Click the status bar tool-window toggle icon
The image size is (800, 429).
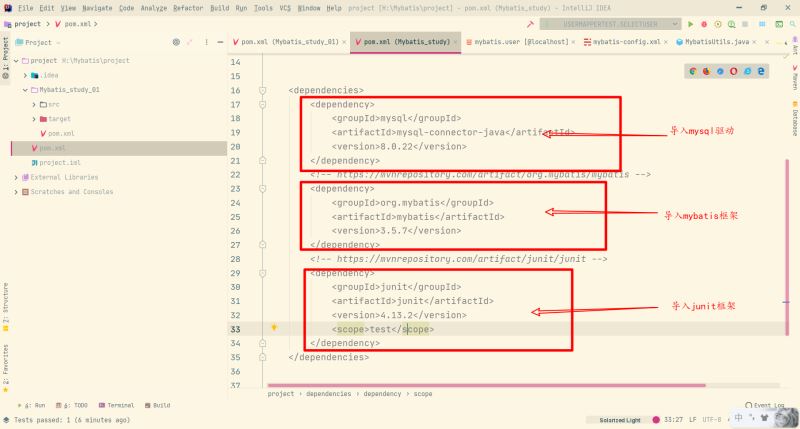pyautogui.click(x=6, y=420)
